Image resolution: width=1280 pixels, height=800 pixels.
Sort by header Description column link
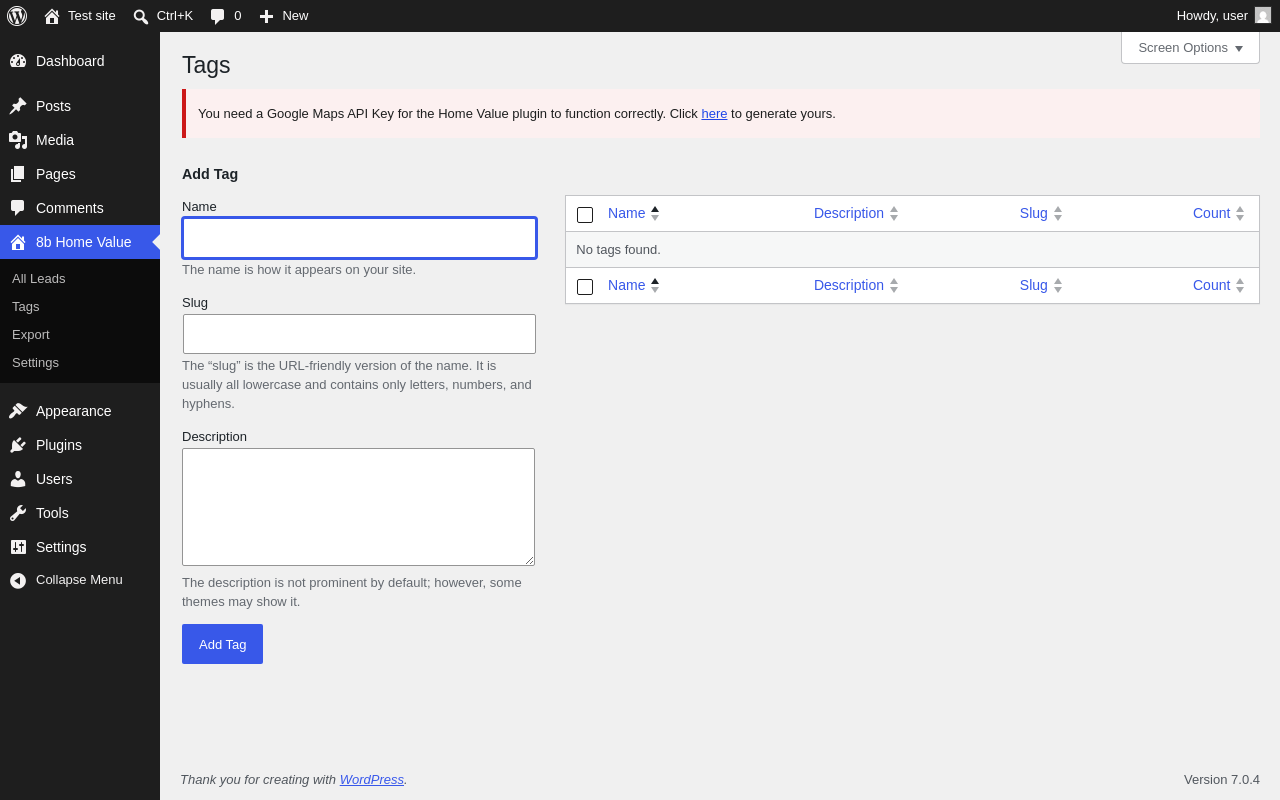849,213
